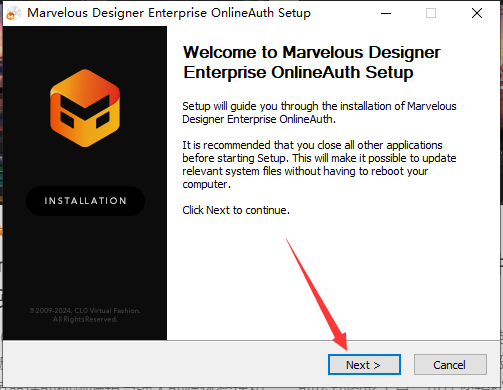Viewport: 503px width, 390px height.
Task: Click the installer icon in the title bar
Action: pyautogui.click(x=13, y=13)
